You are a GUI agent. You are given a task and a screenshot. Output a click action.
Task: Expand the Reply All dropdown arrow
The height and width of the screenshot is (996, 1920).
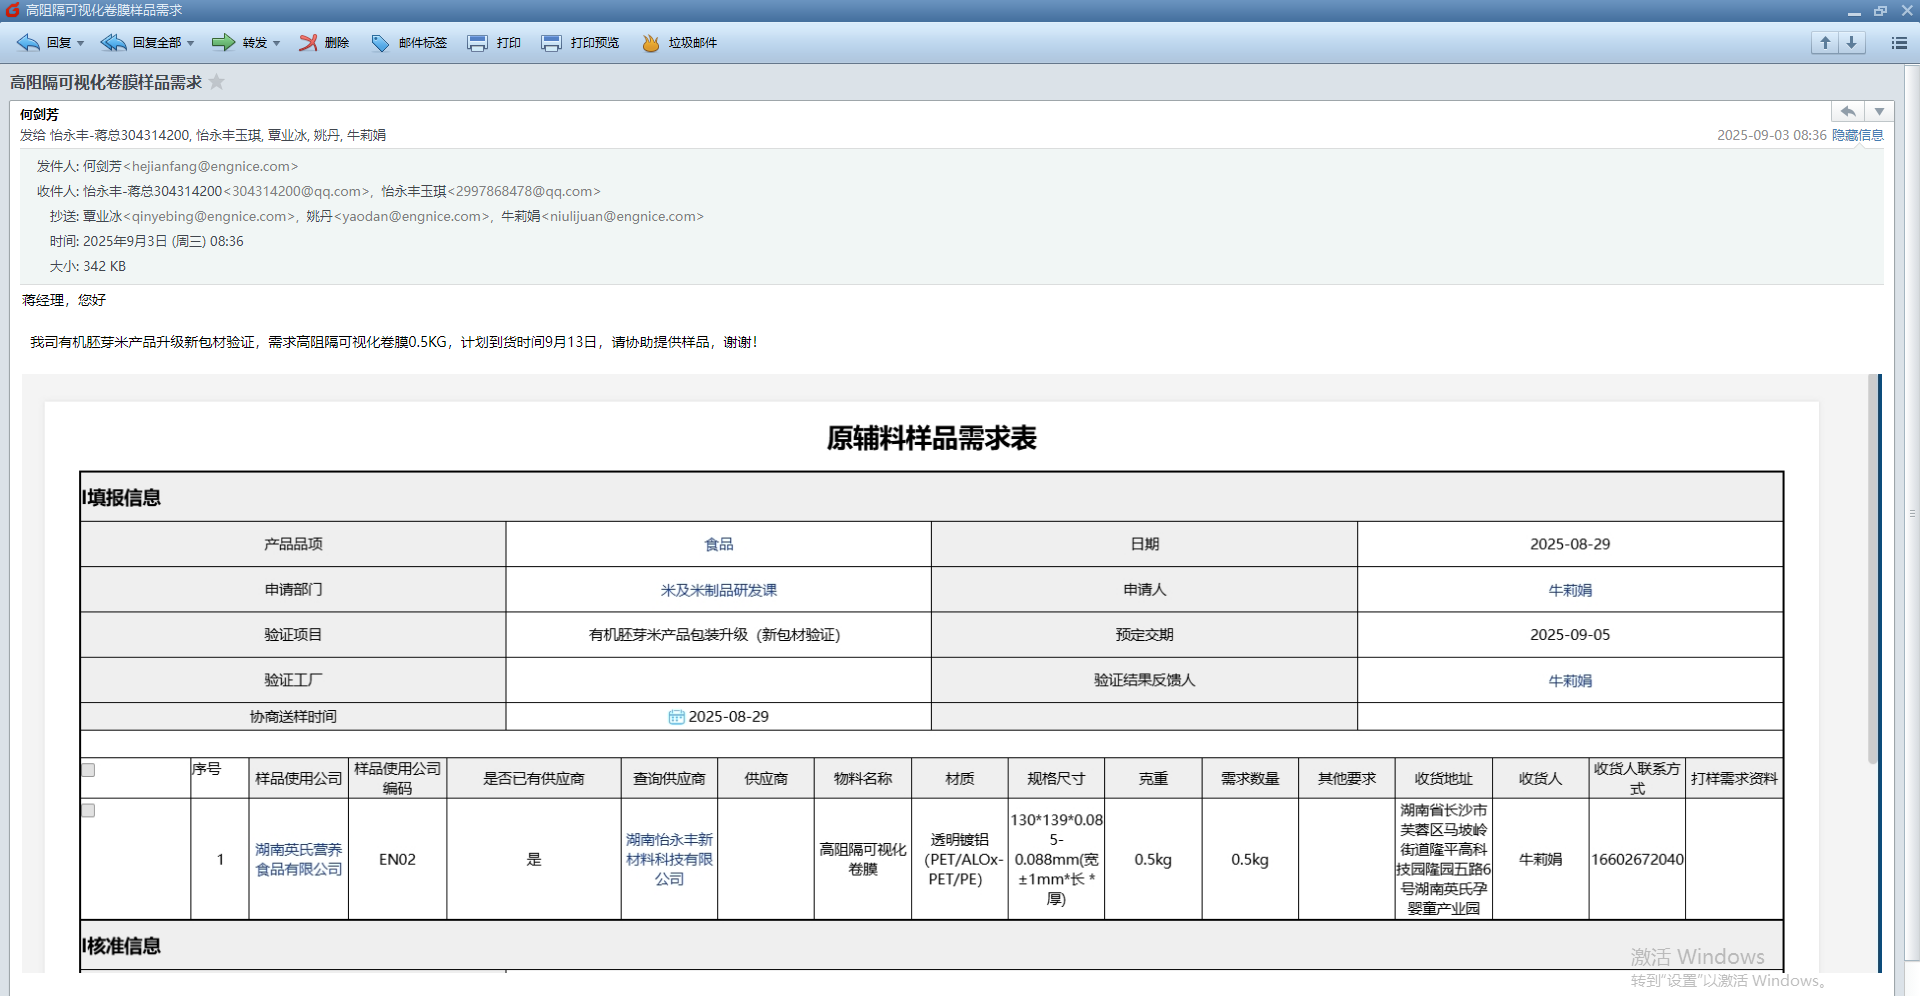pos(190,43)
